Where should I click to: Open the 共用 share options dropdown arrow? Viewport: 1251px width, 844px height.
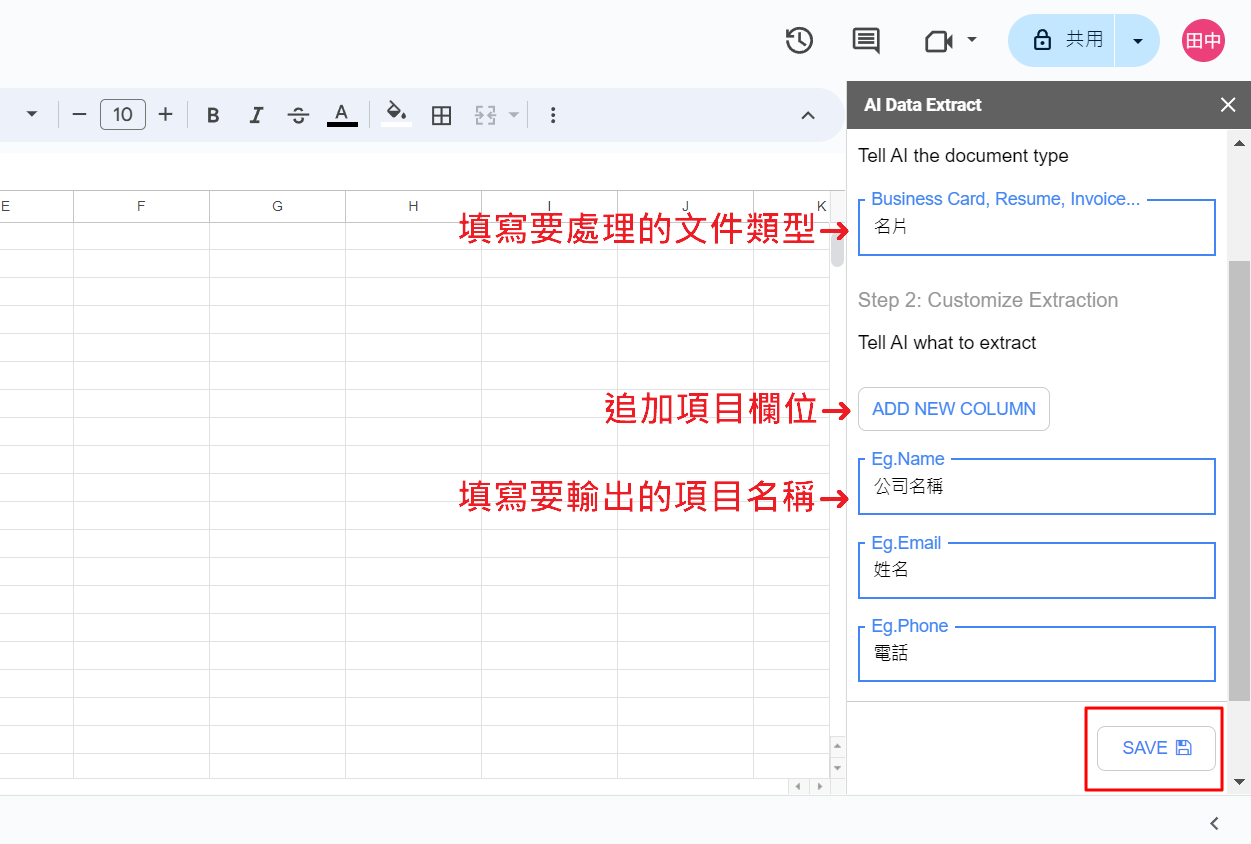[1137, 40]
